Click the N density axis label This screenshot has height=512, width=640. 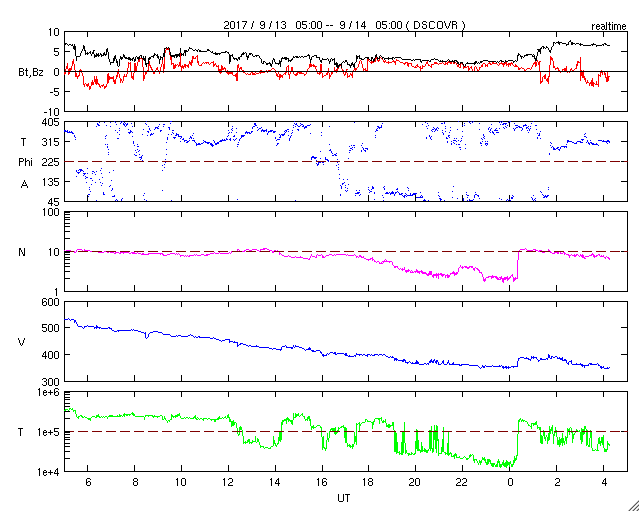22,252
